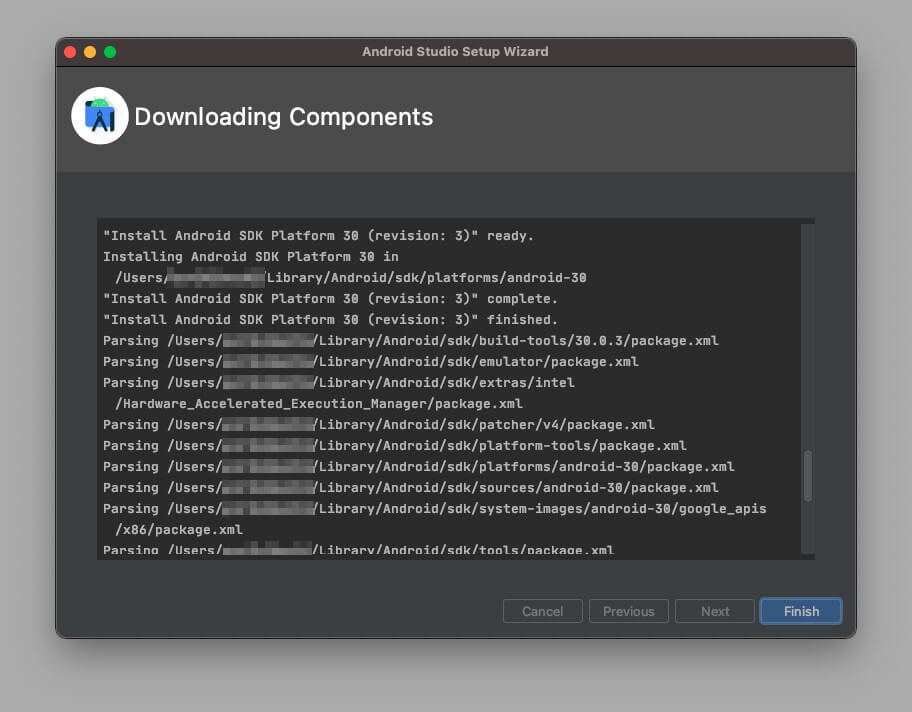Select the emulator/package.xml parsing line
912x712 pixels.
[380, 361]
